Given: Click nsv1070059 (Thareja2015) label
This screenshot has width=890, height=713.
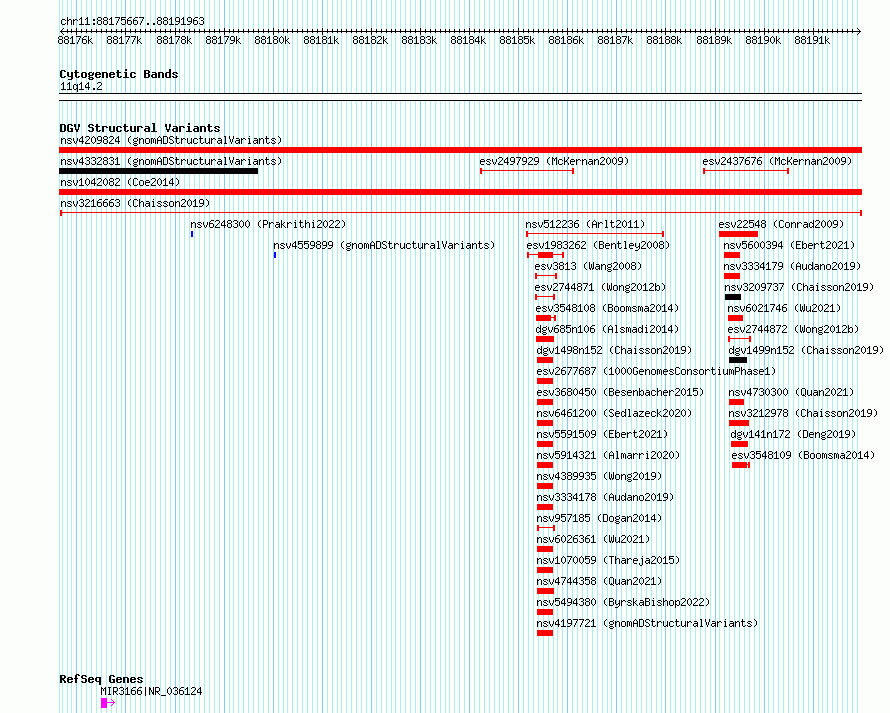Looking at the screenshot, I should point(608,560).
